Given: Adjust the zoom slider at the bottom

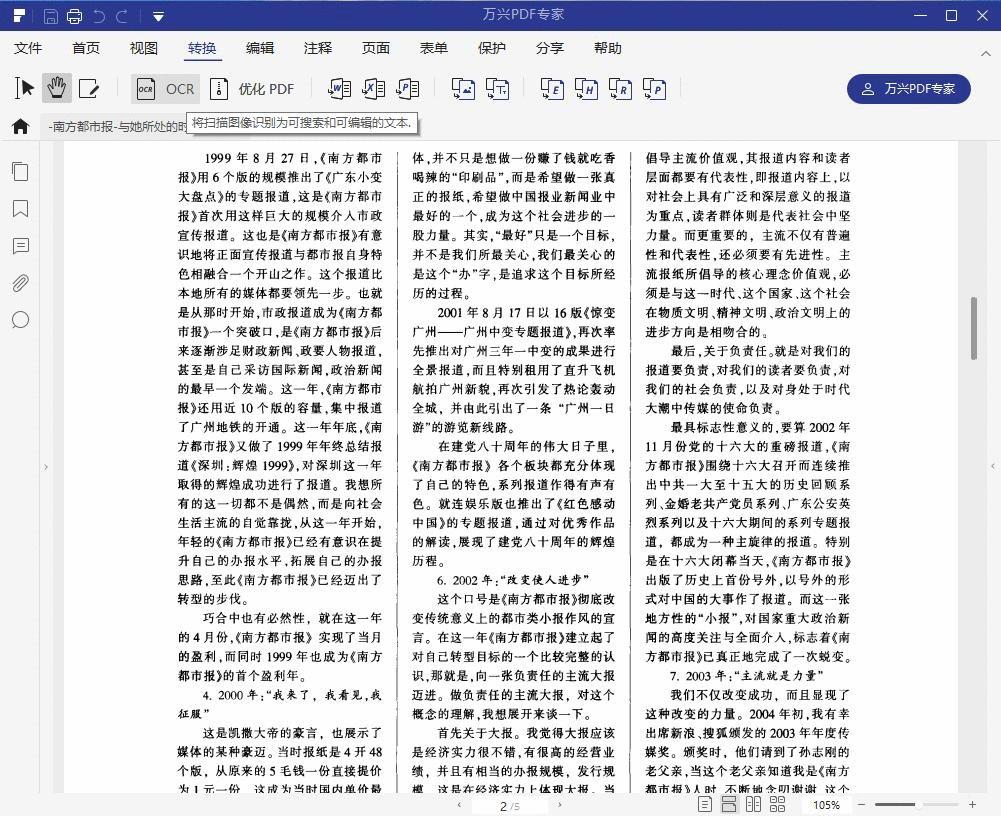Looking at the screenshot, I should coord(920,804).
